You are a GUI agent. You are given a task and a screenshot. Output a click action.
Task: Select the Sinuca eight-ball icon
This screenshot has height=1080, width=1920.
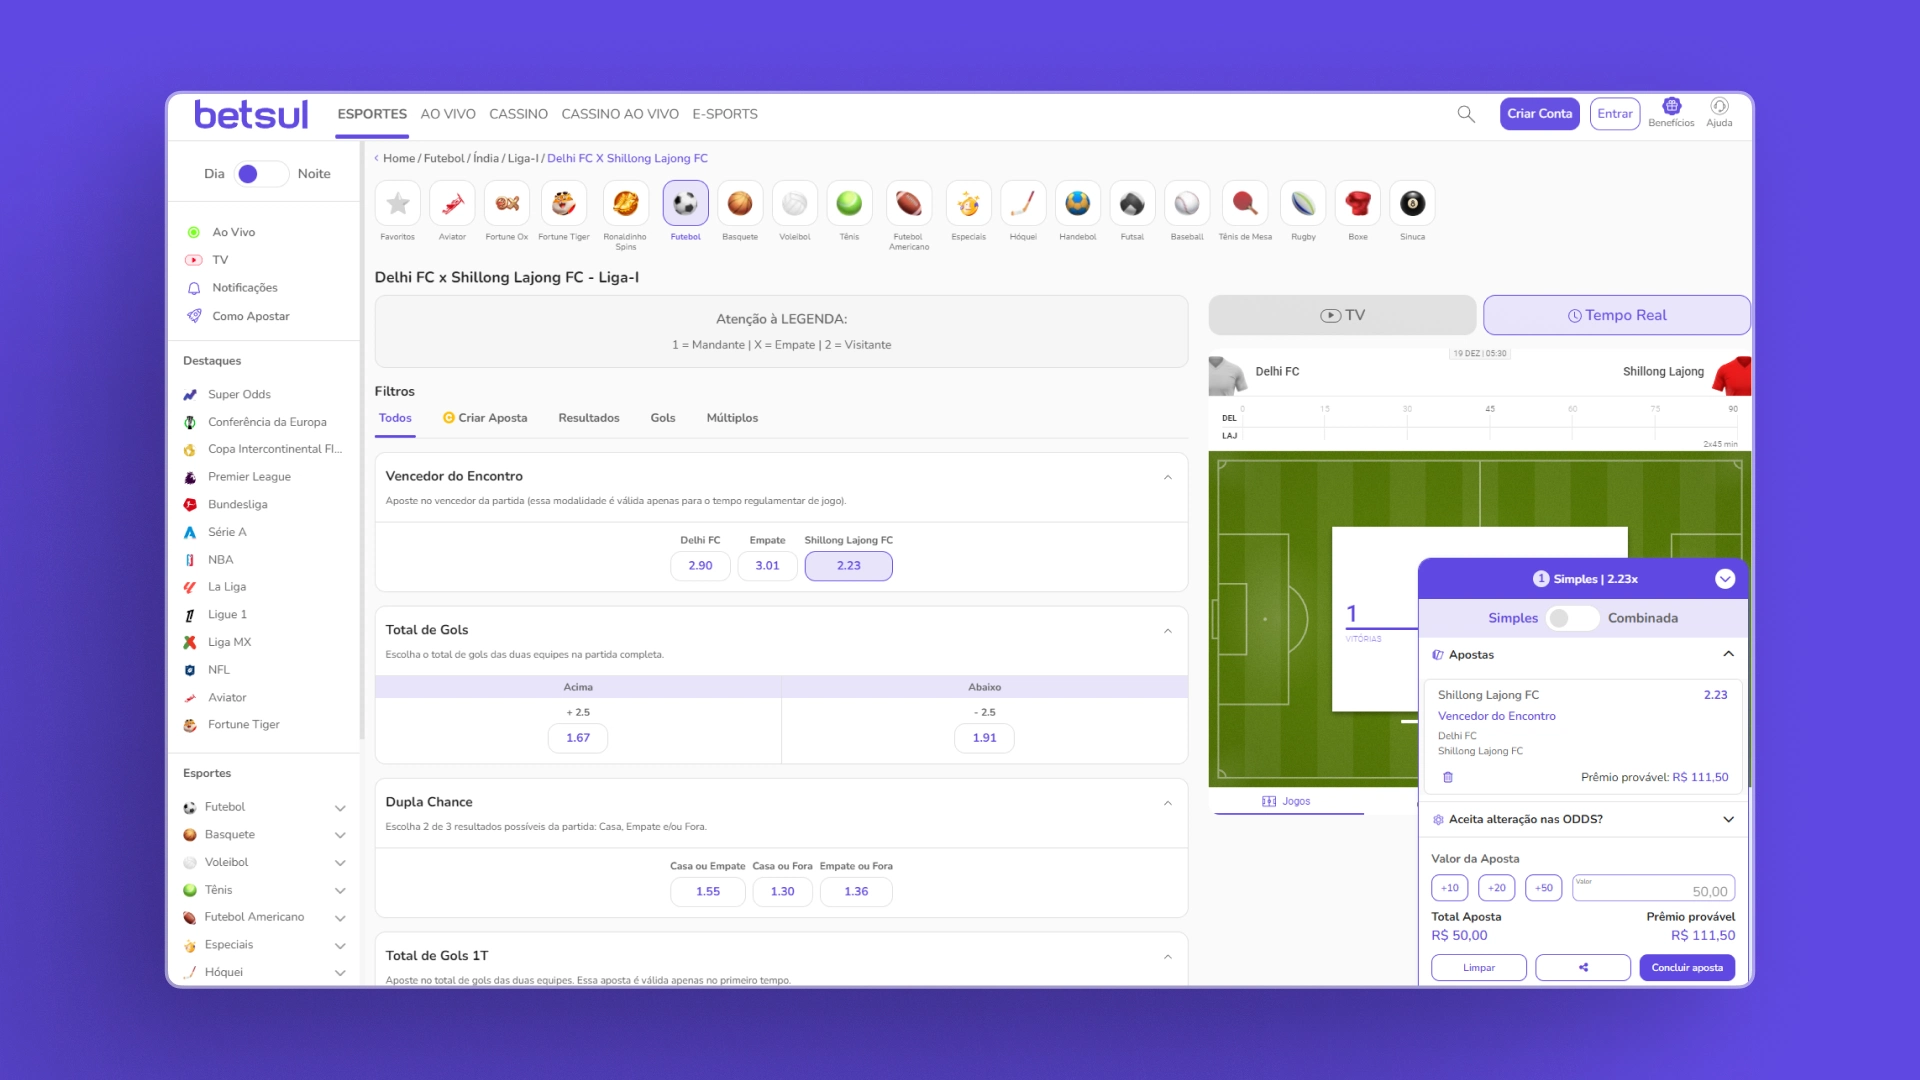tap(1412, 204)
